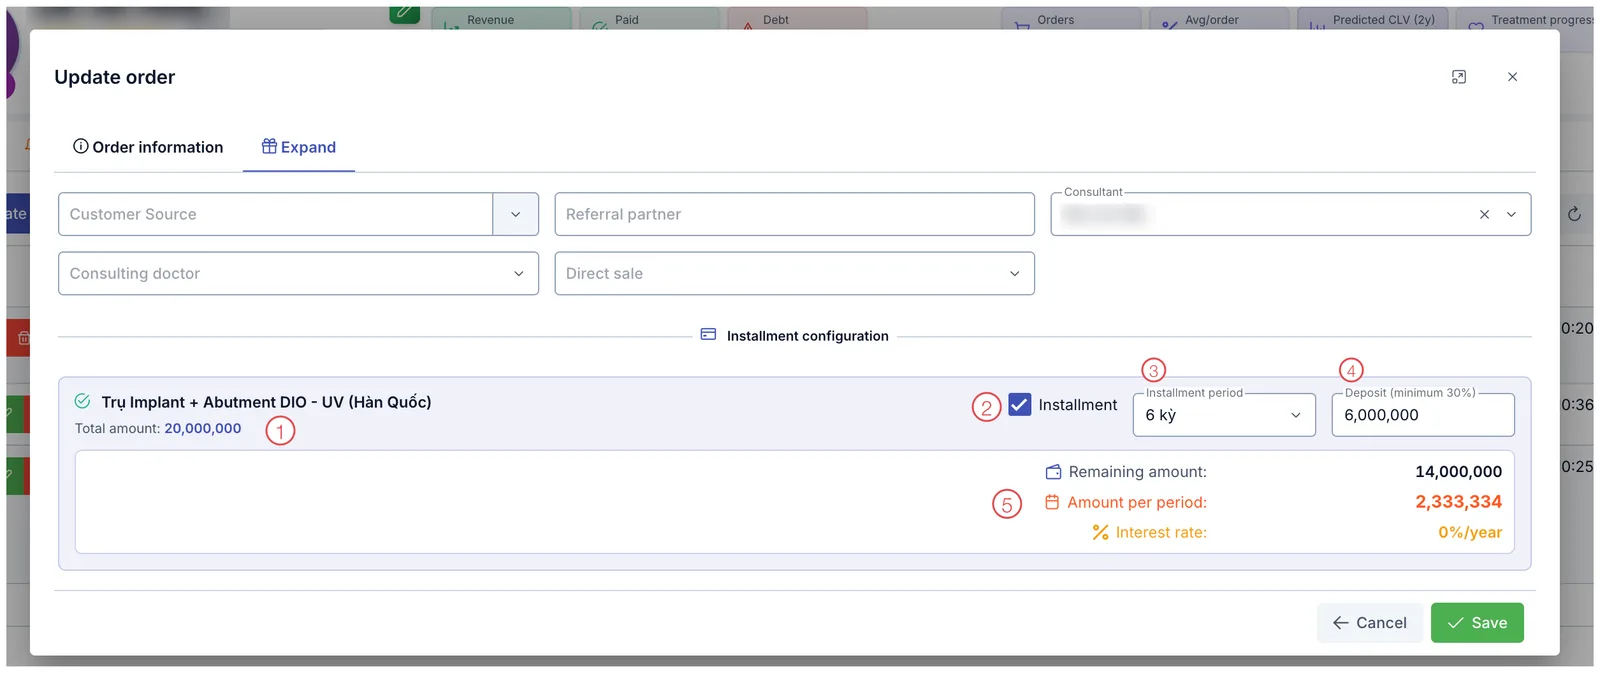Click the green check icon beside Trụ Implant
The height and width of the screenshot is (673, 1600).
[x=83, y=401]
